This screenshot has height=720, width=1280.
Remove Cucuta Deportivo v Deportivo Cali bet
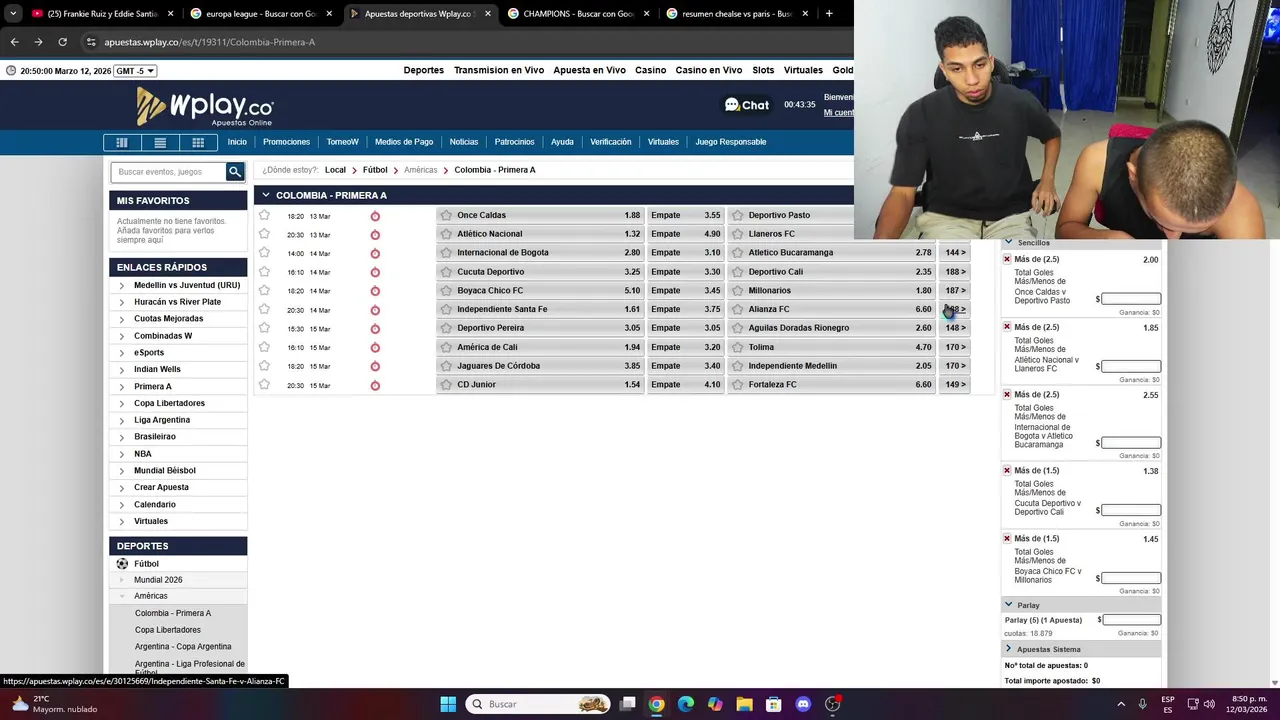click(x=1007, y=470)
